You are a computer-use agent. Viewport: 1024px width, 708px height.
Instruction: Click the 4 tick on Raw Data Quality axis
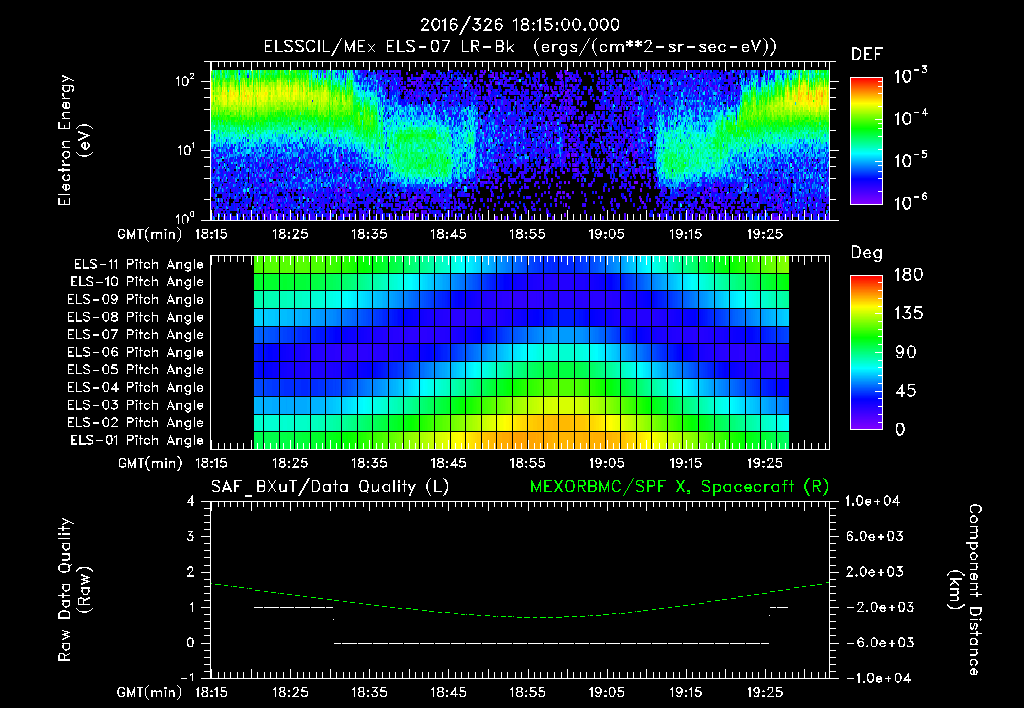tap(191, 501)
